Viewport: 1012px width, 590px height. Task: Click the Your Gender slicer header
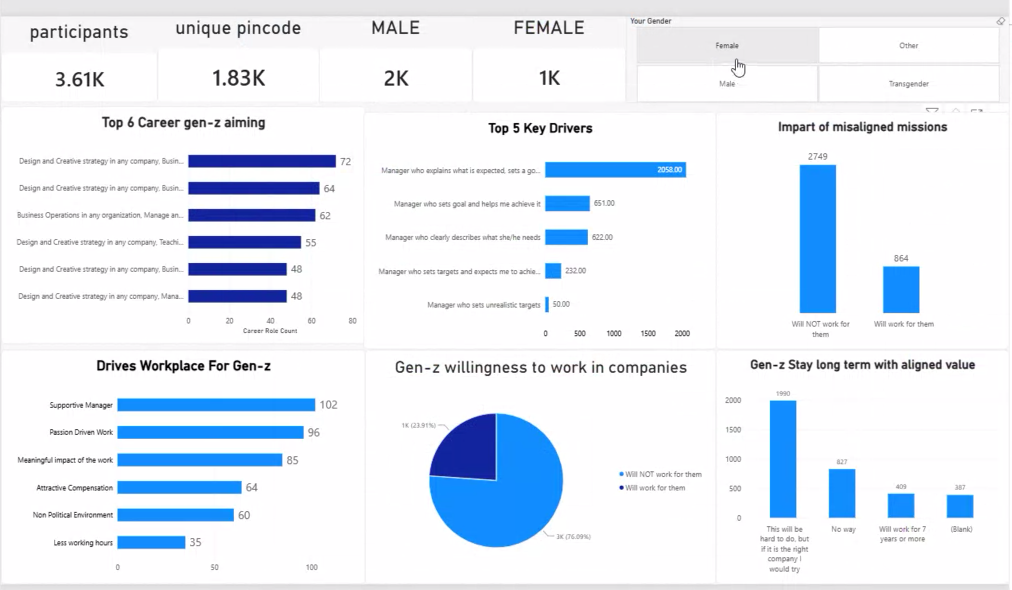(651, 21)
